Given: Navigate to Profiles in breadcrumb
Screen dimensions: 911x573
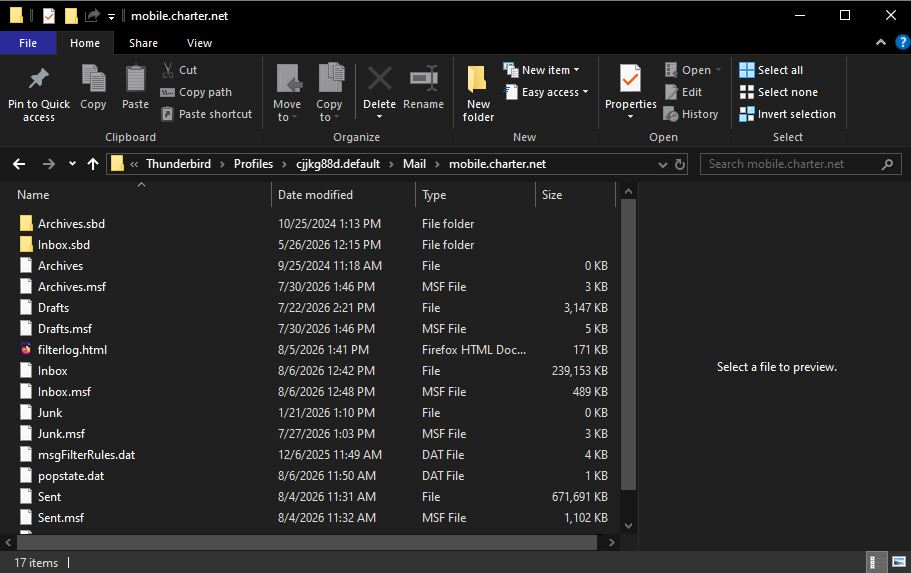Looking at the screenshot, I should click(253, 164).
